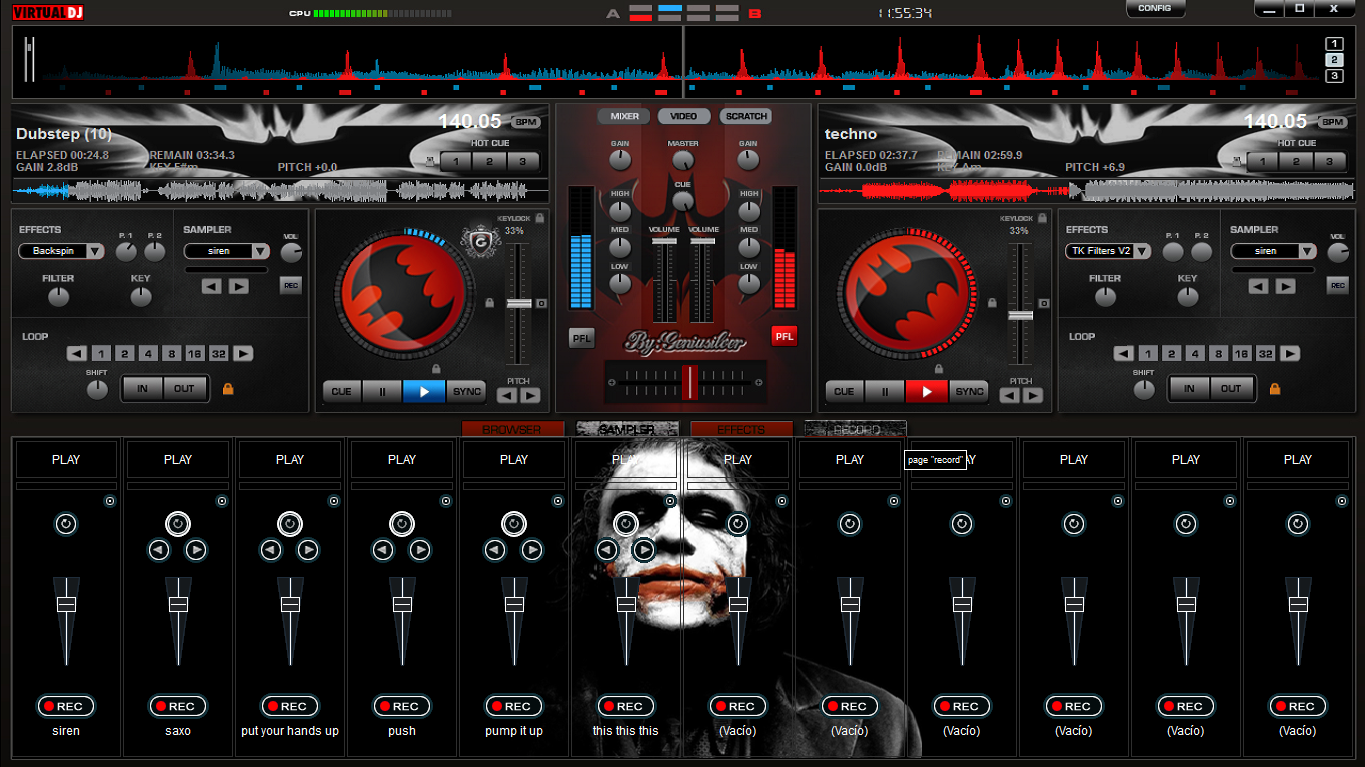Open the BROWSER page tab

point(512,429)
